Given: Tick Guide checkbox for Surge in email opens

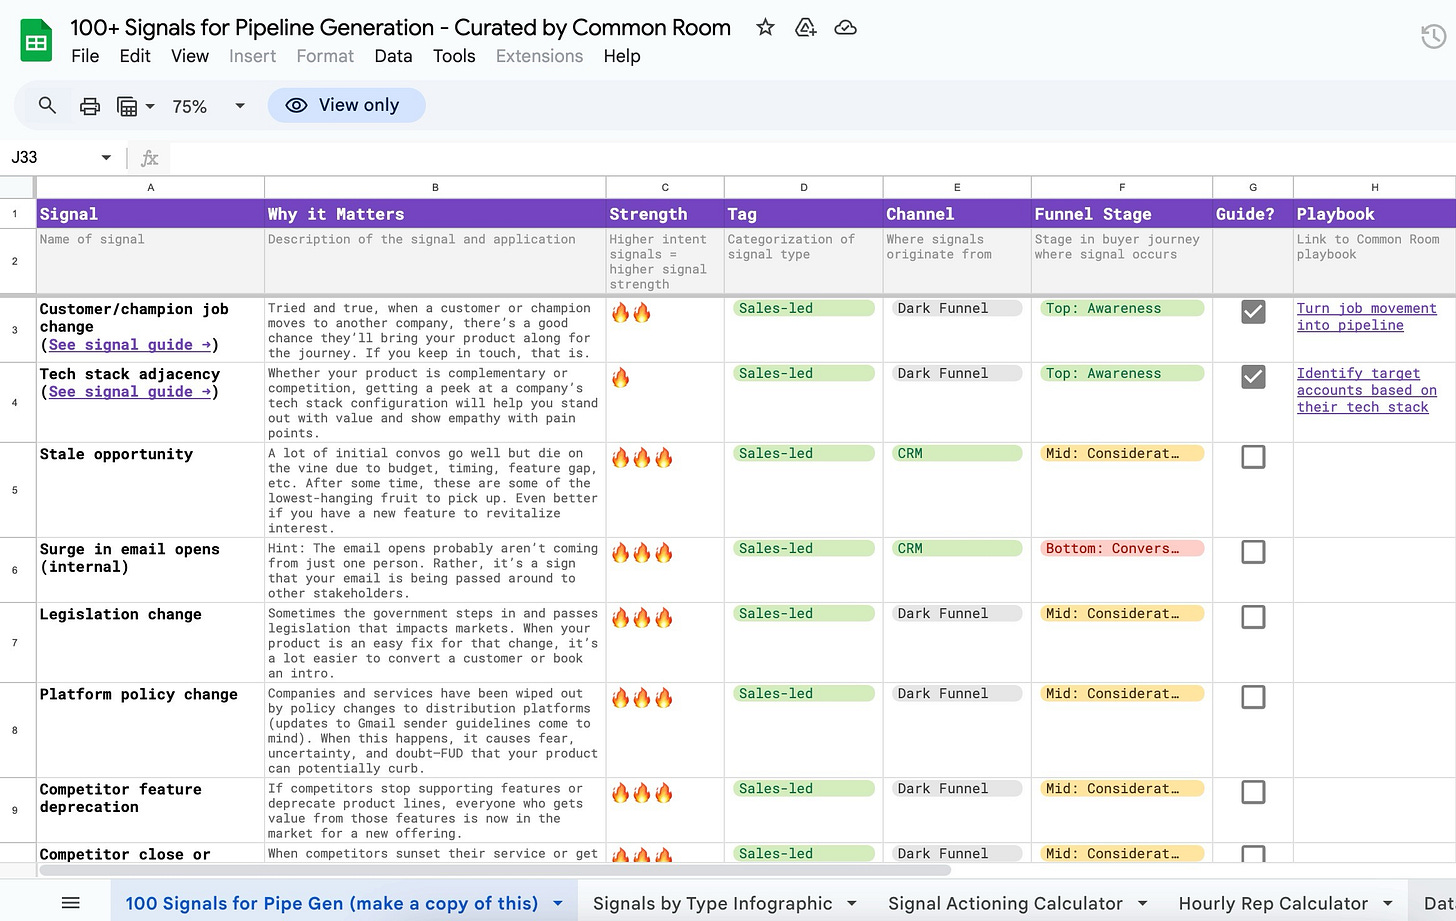Looking at the screenshot, I should point(1253,552).
